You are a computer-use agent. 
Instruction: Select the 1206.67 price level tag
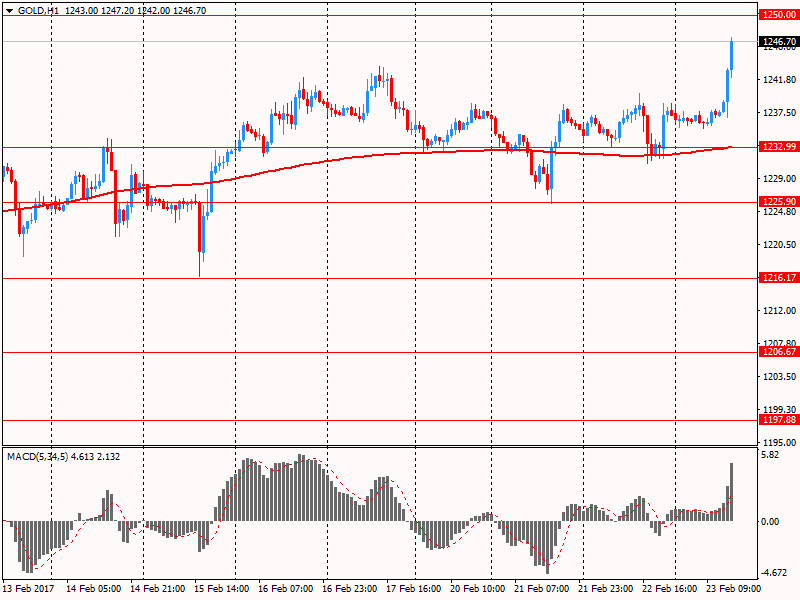tap(778, 352)
